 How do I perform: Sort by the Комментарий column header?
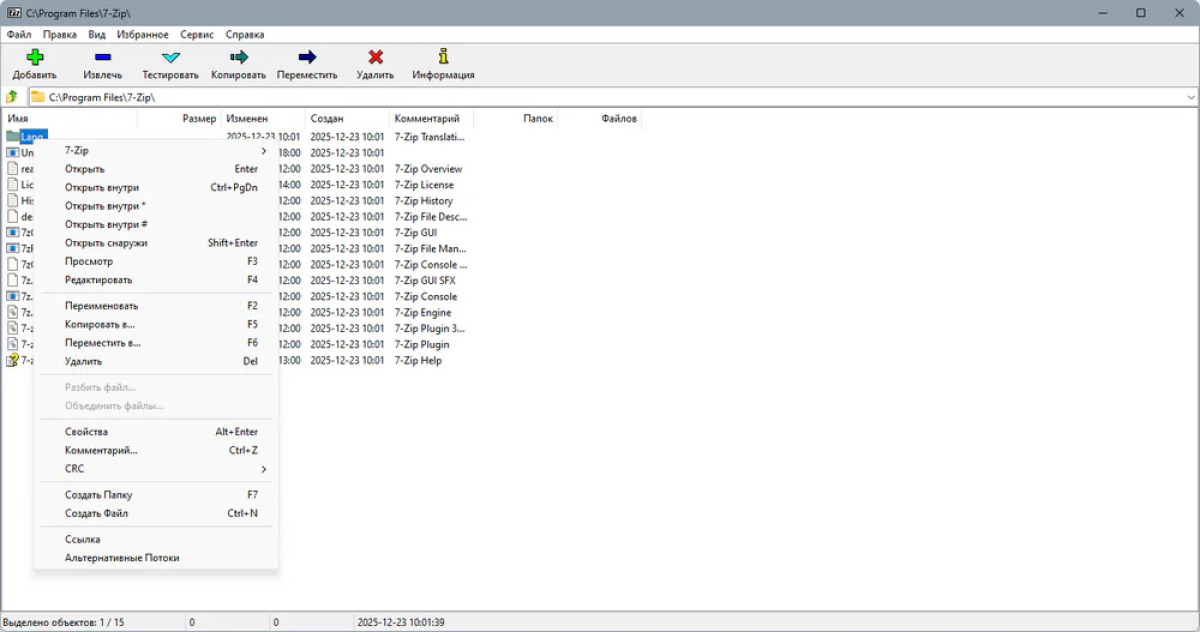point(427,118)
